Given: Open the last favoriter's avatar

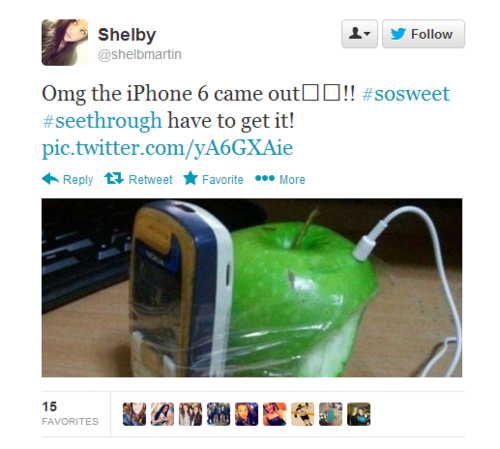Looking at the screenshot, I should 359,414.
